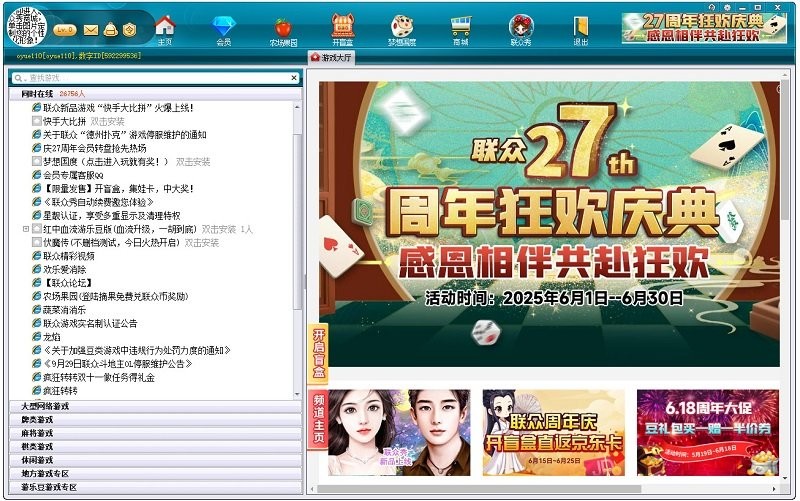Open the 农场果园 tomato icon
The height and width of the screenshot is (501, 800).
(x=283, y=31)
